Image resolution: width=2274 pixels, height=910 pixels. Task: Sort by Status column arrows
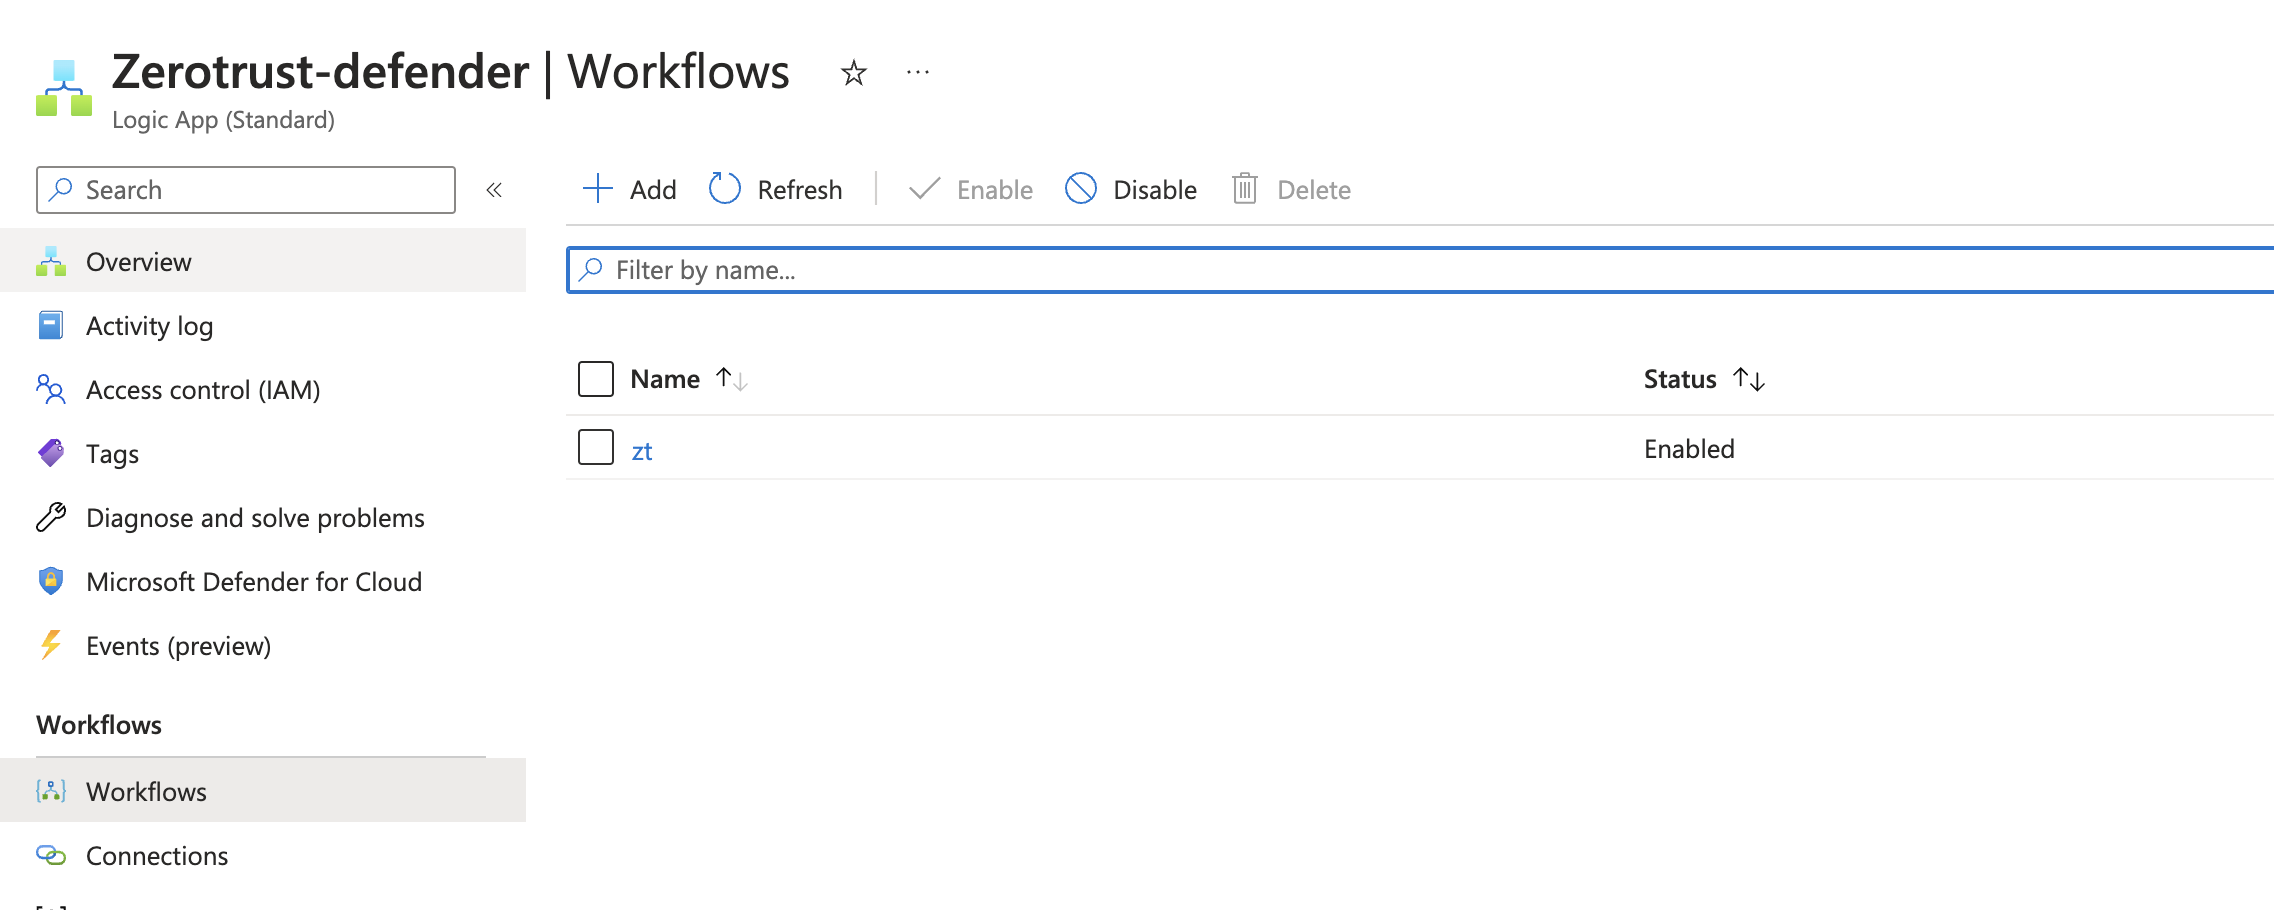[x=1749, y=379]
